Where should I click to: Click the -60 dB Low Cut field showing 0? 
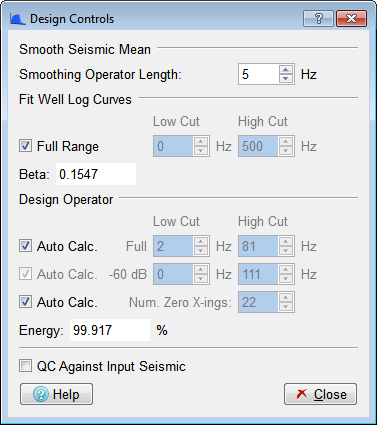tap(173, 274)
